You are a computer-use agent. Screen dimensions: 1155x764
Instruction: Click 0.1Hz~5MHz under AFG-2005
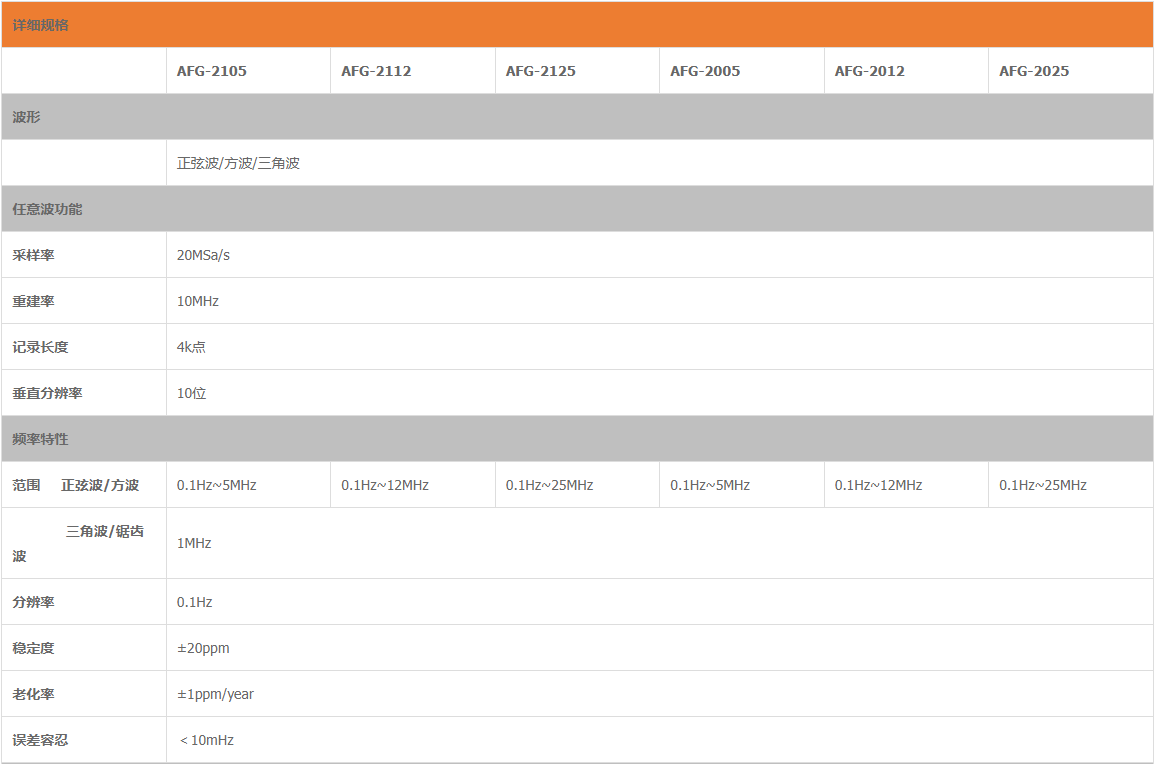tap(710, 486)
